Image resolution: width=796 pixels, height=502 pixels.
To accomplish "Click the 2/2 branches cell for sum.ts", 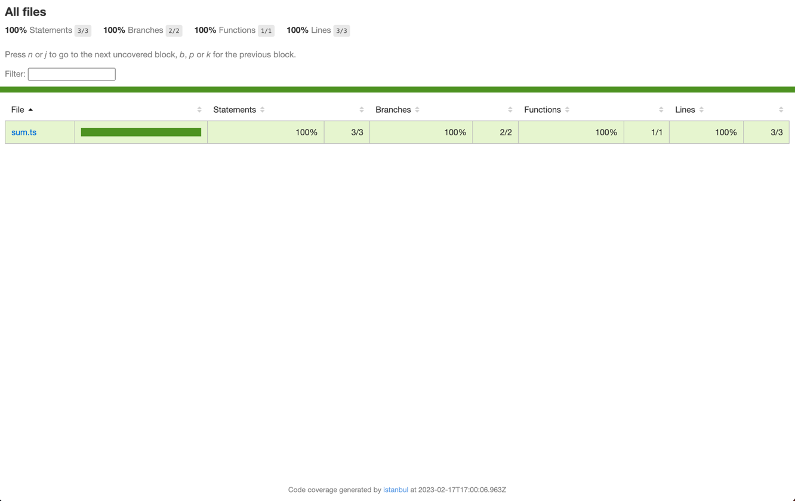I will pos(495,132).
